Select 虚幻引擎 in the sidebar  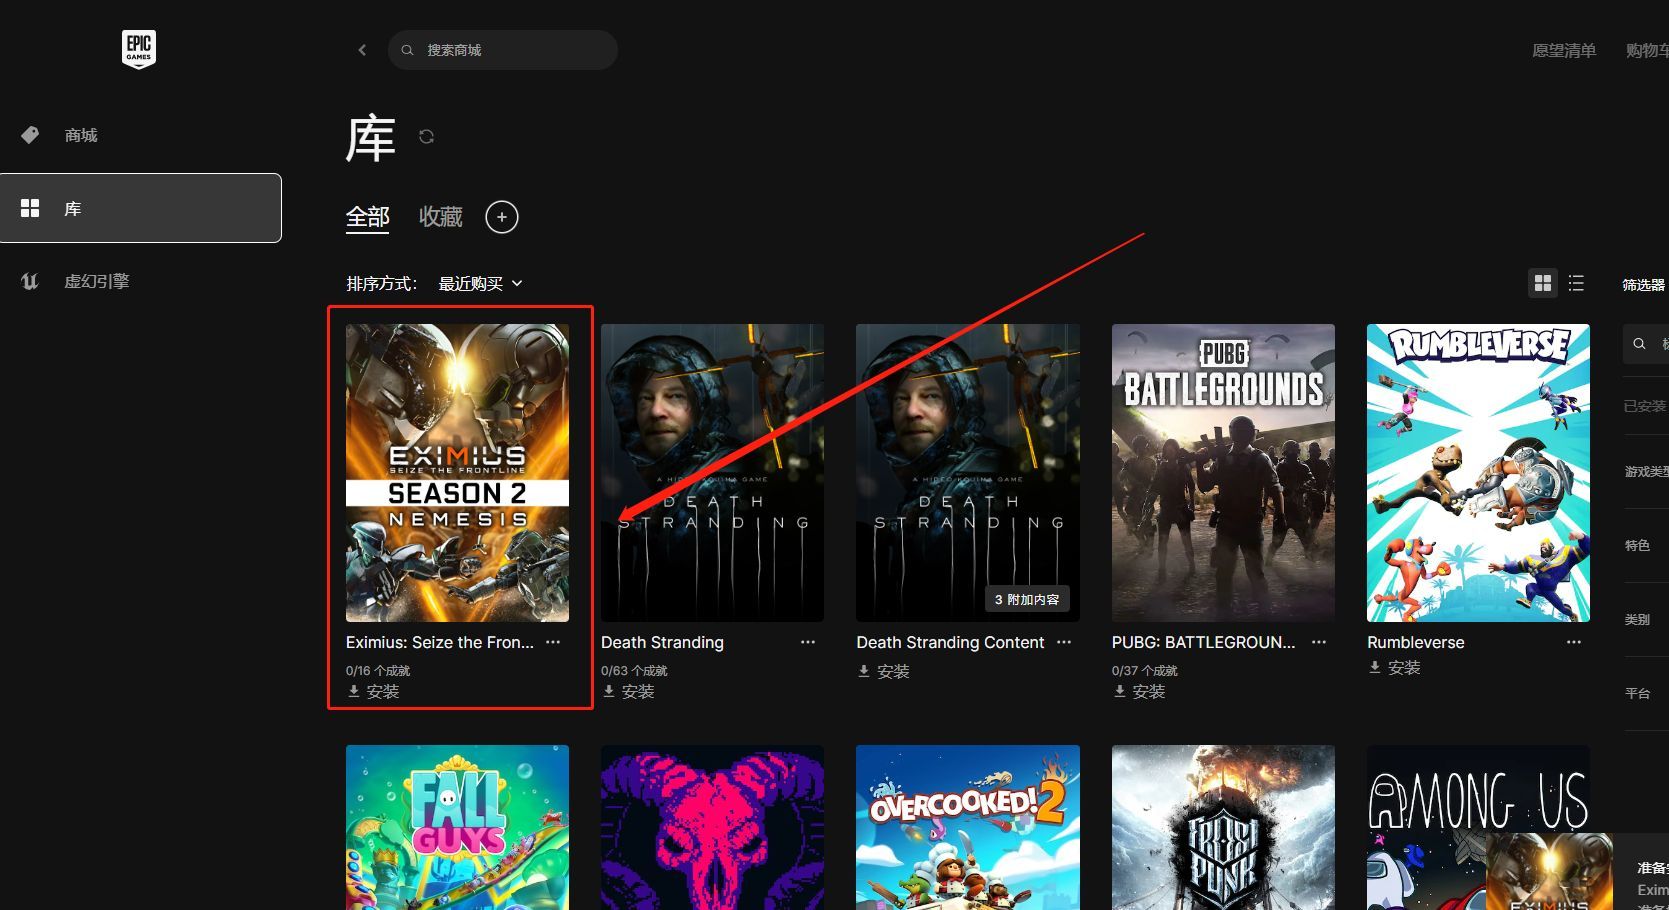point(96,281)
